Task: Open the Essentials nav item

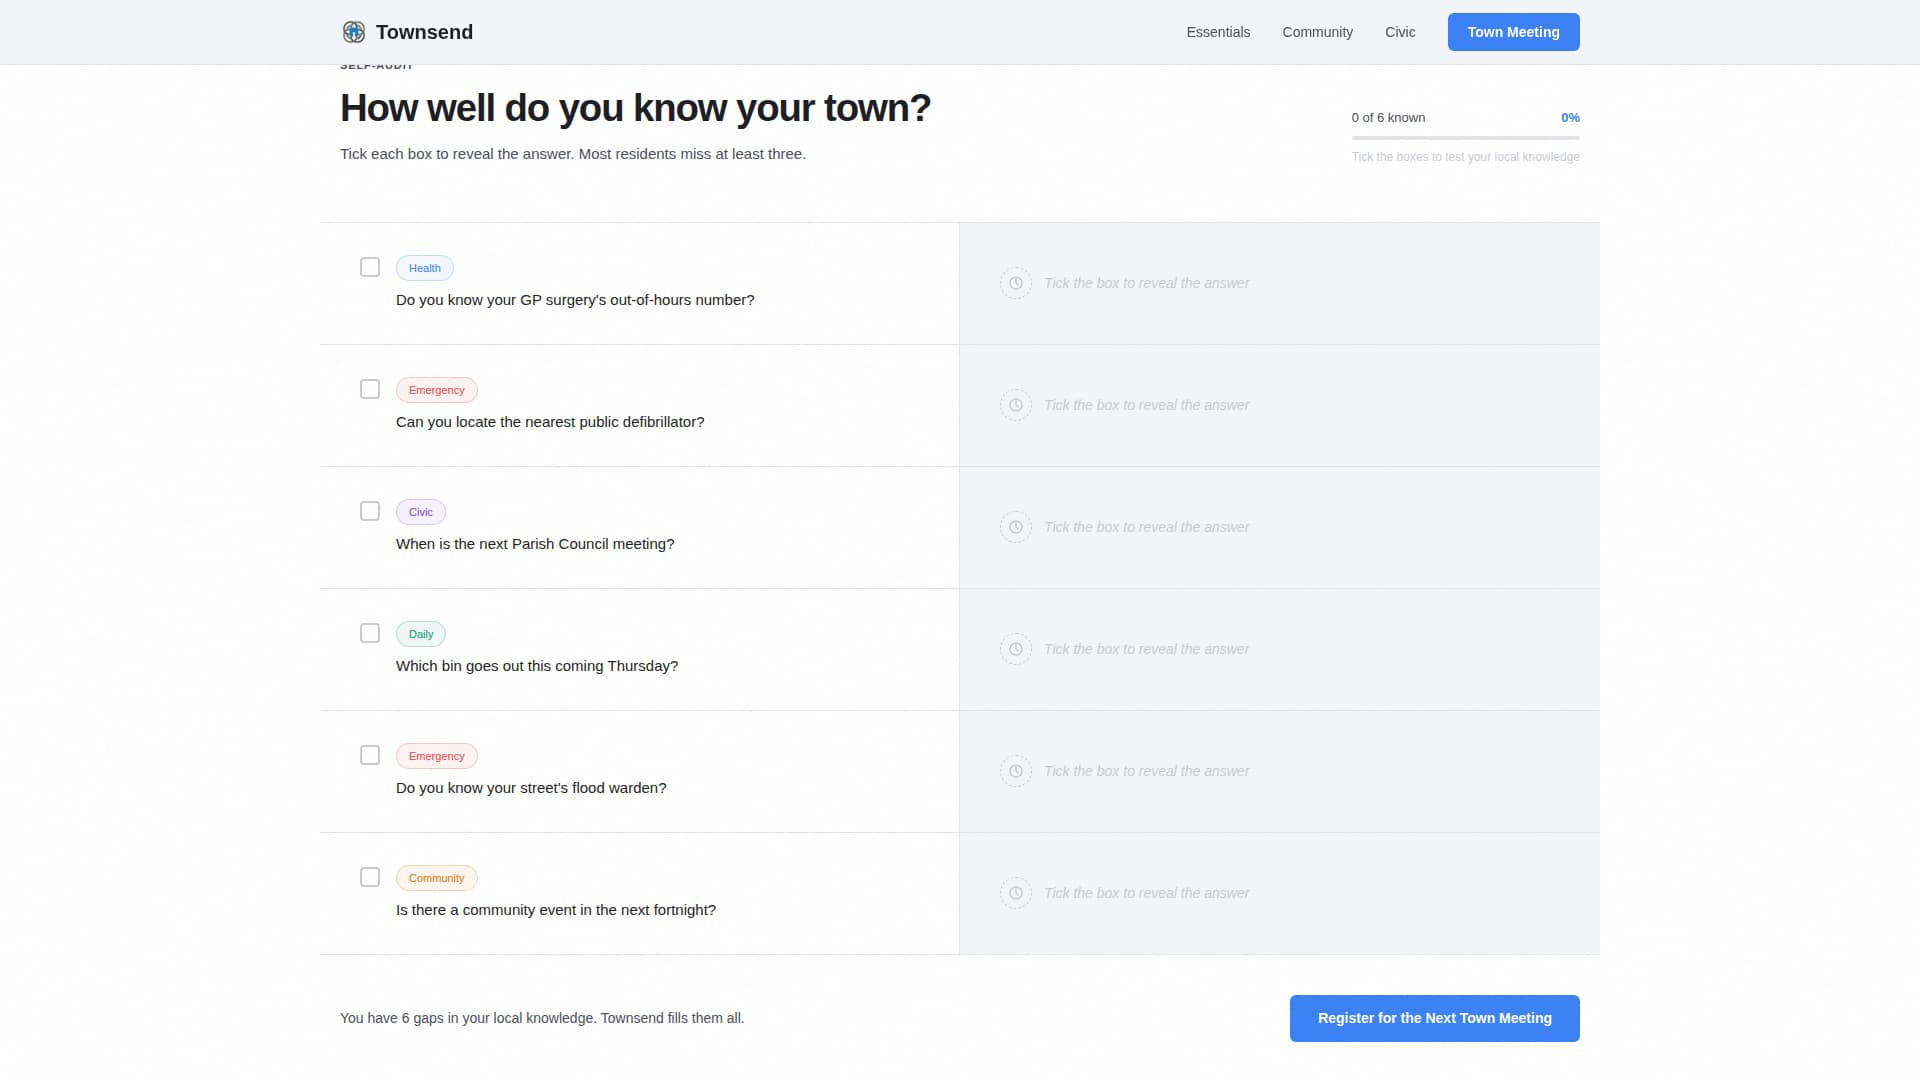Action: 1218,32
